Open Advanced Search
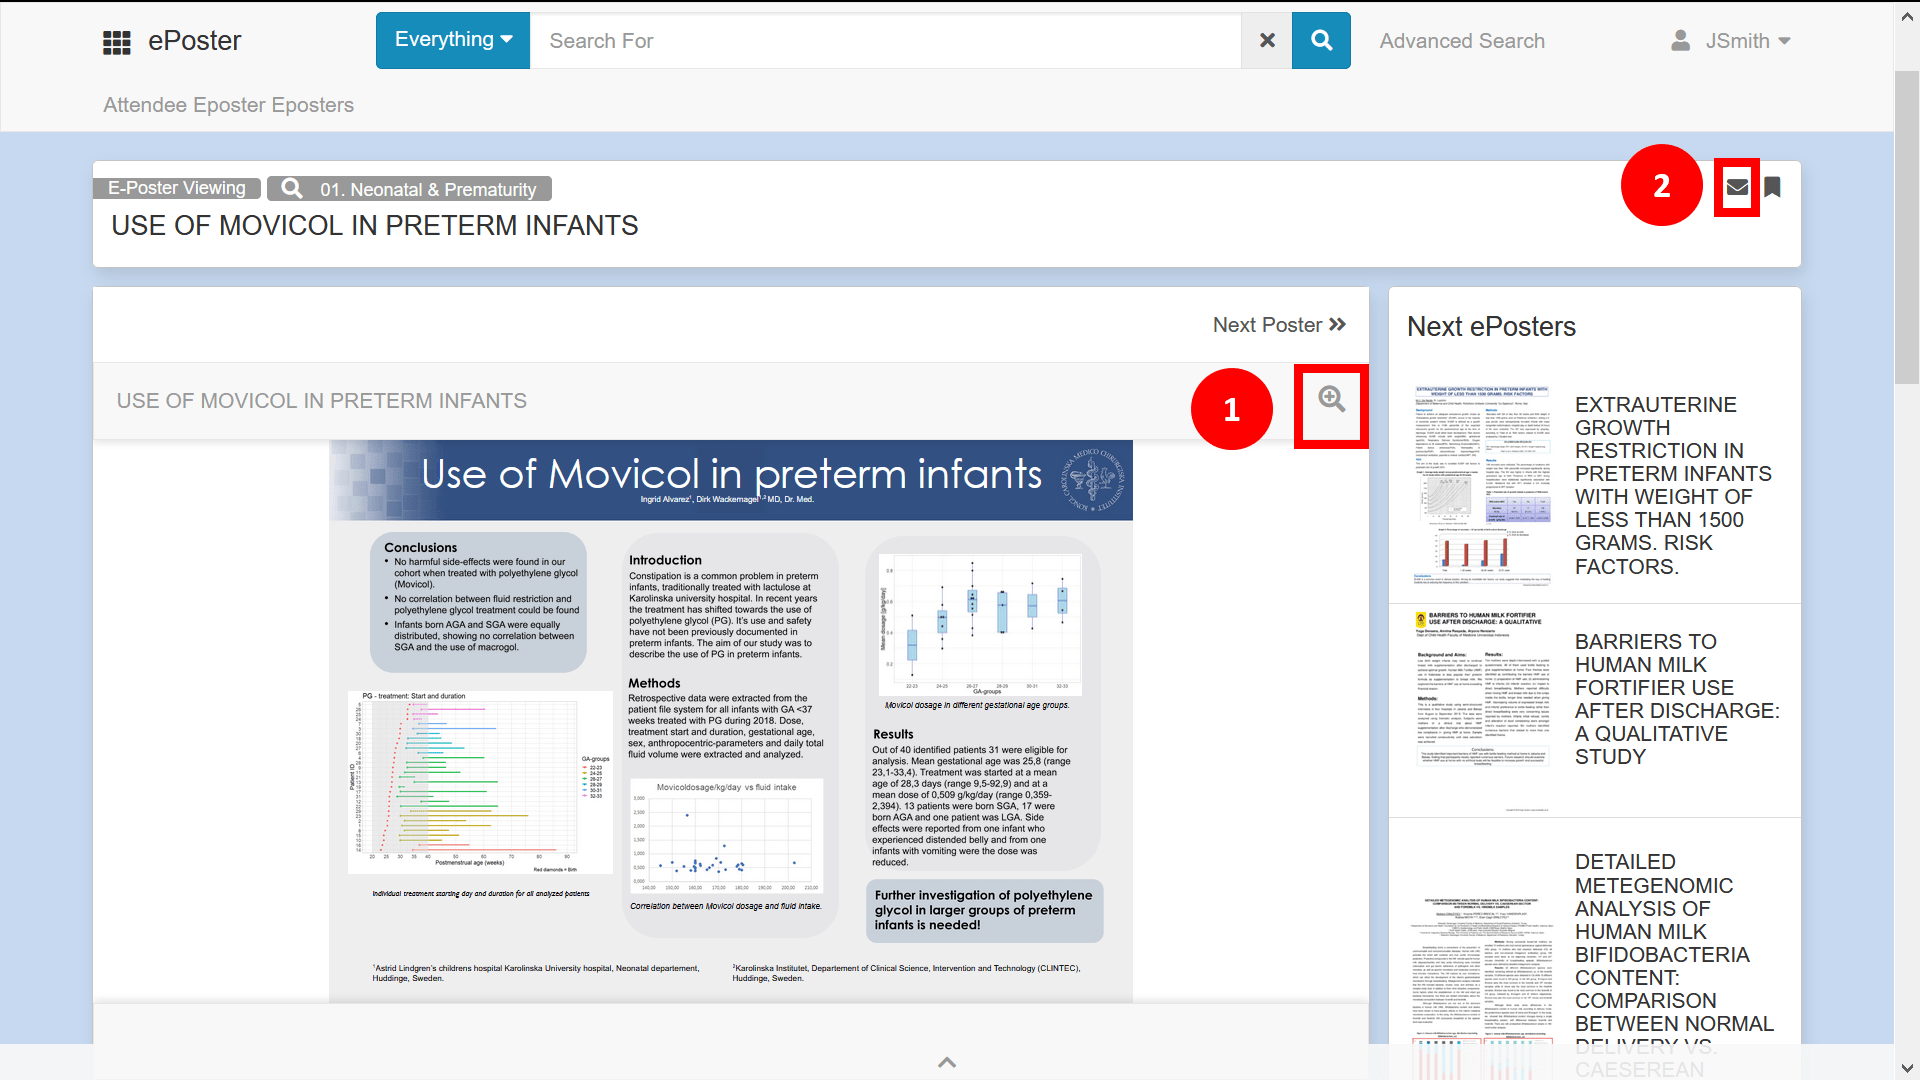The image size is (1920, 1080). point(1462,41)
